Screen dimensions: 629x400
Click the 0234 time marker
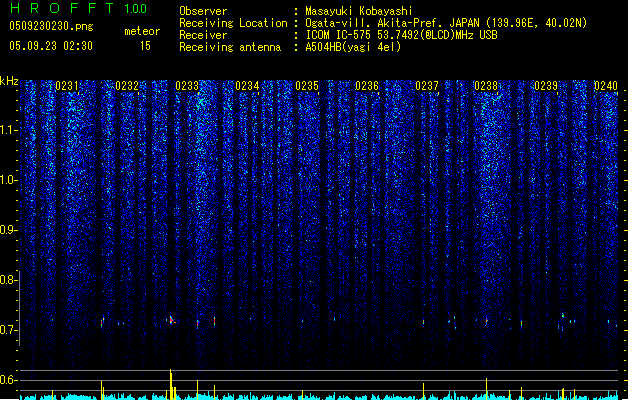click(247, 86)
